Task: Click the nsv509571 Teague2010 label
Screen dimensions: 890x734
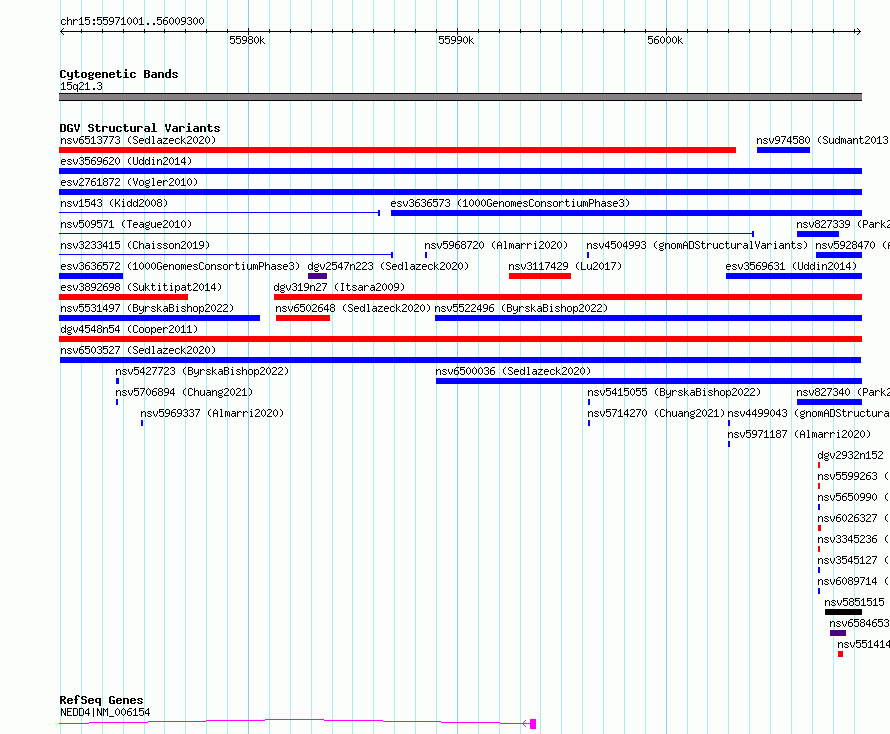Action: pos(126,224)
